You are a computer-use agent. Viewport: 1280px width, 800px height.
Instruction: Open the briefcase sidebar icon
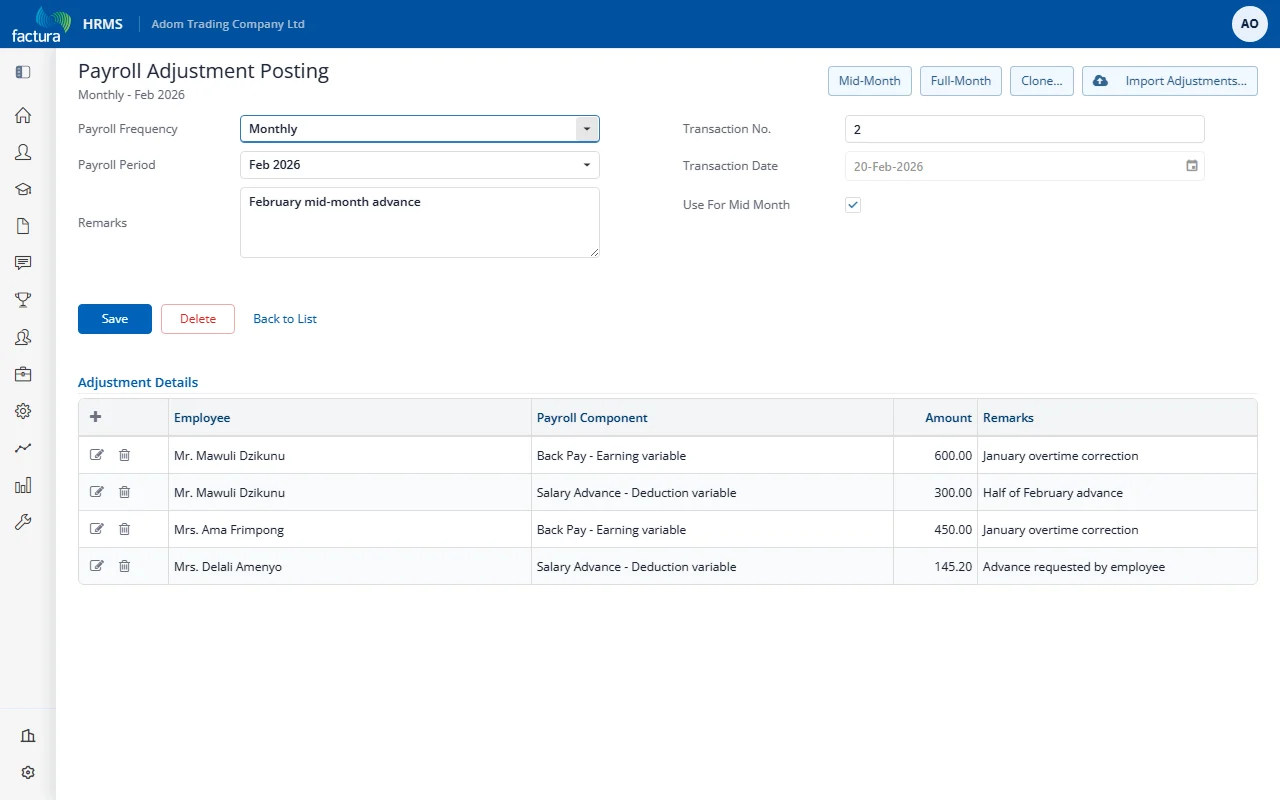pyautogui.click(x=23, y=374)
